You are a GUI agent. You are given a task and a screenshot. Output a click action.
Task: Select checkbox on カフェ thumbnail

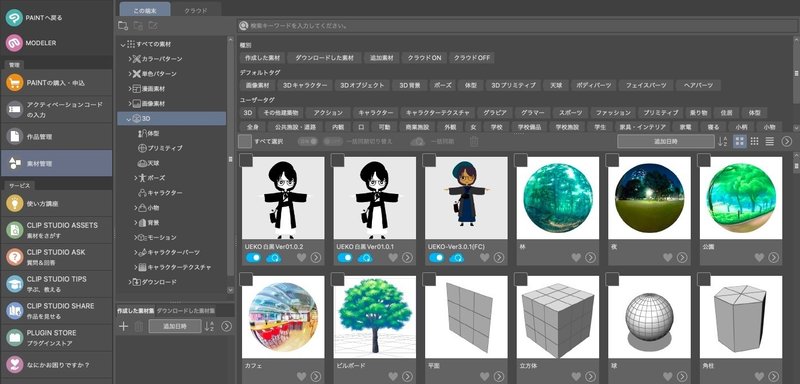246,279
